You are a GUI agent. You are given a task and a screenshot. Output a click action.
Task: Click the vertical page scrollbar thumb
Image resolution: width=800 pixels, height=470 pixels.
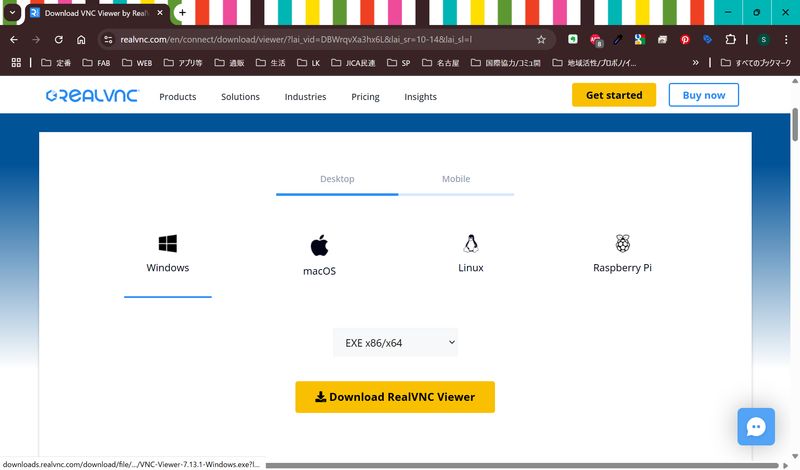click(795, 125)
